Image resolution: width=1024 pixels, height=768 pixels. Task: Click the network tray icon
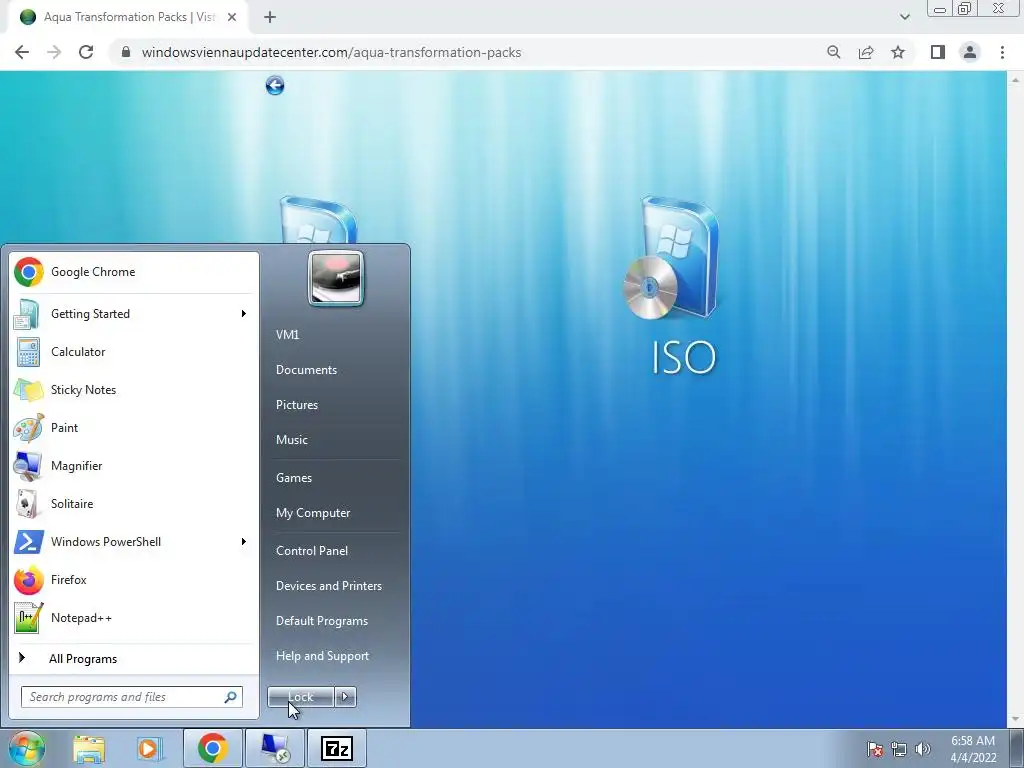(x=899, y=749)
